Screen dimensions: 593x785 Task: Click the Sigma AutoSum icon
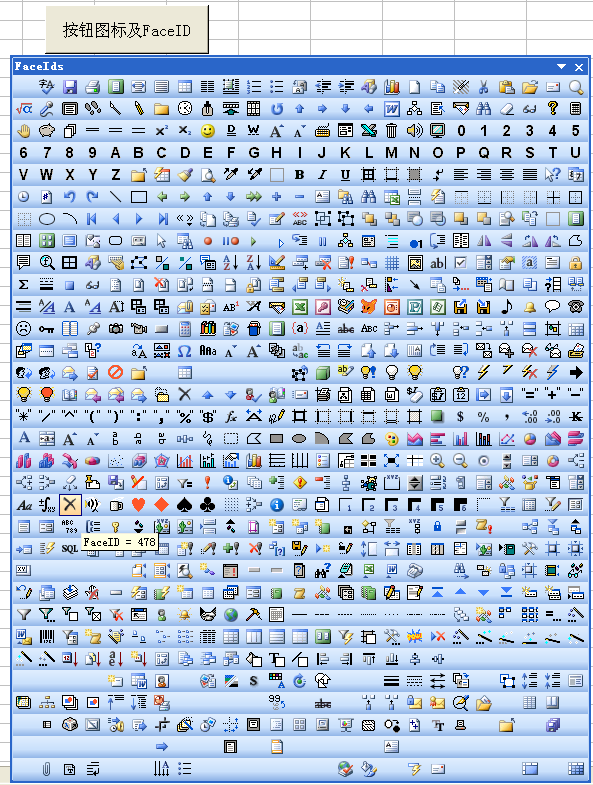click(24, 285)
